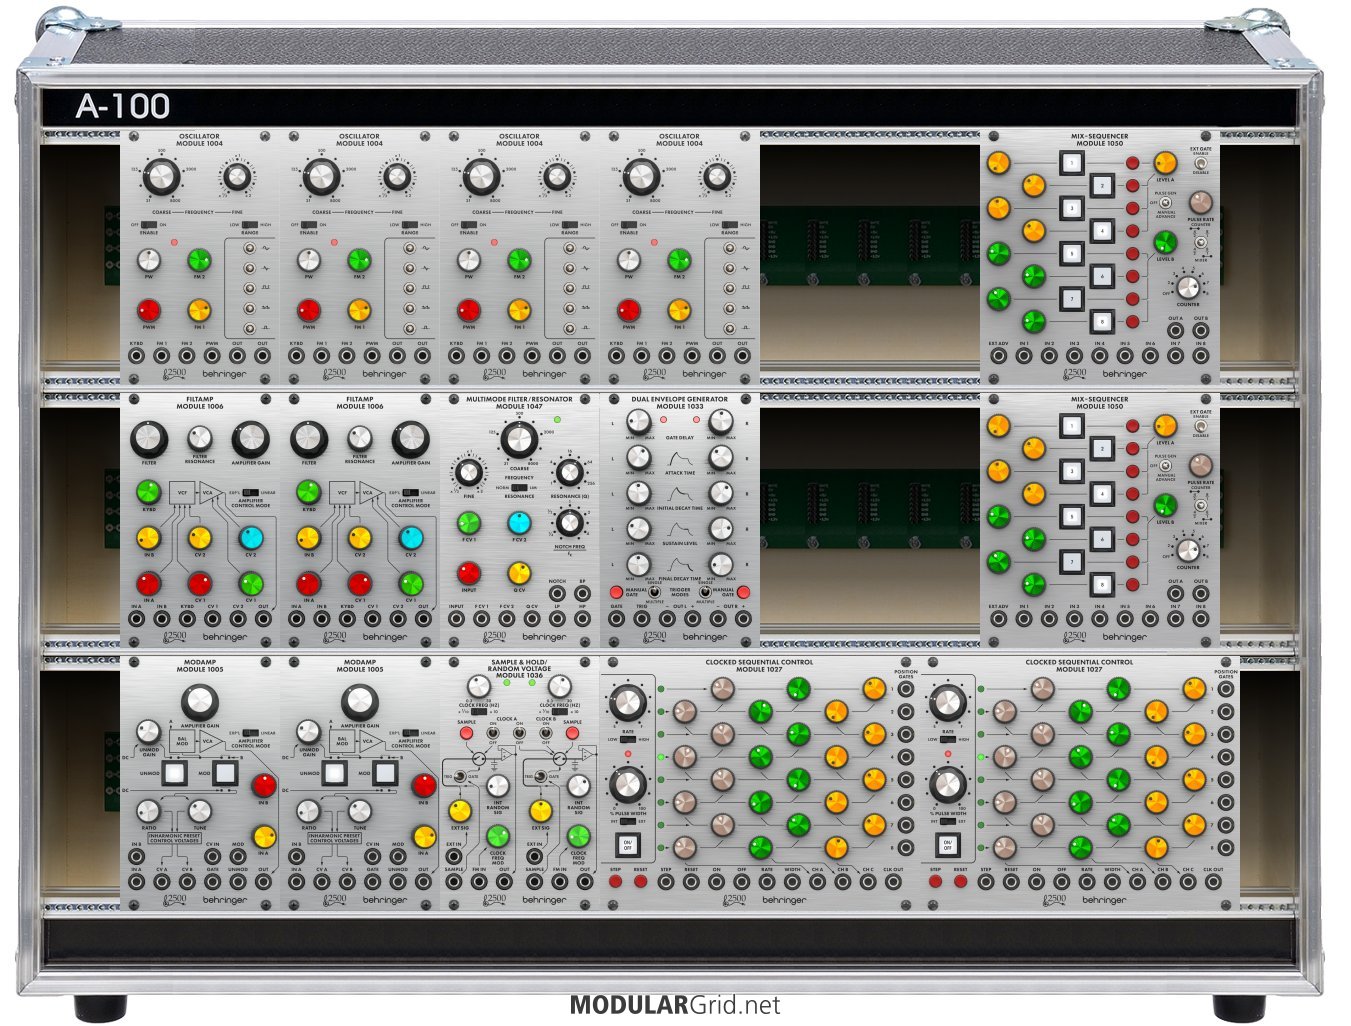
Task: Select the FILTER knob on left Filtamp 1006
Action: coord(148,440)
